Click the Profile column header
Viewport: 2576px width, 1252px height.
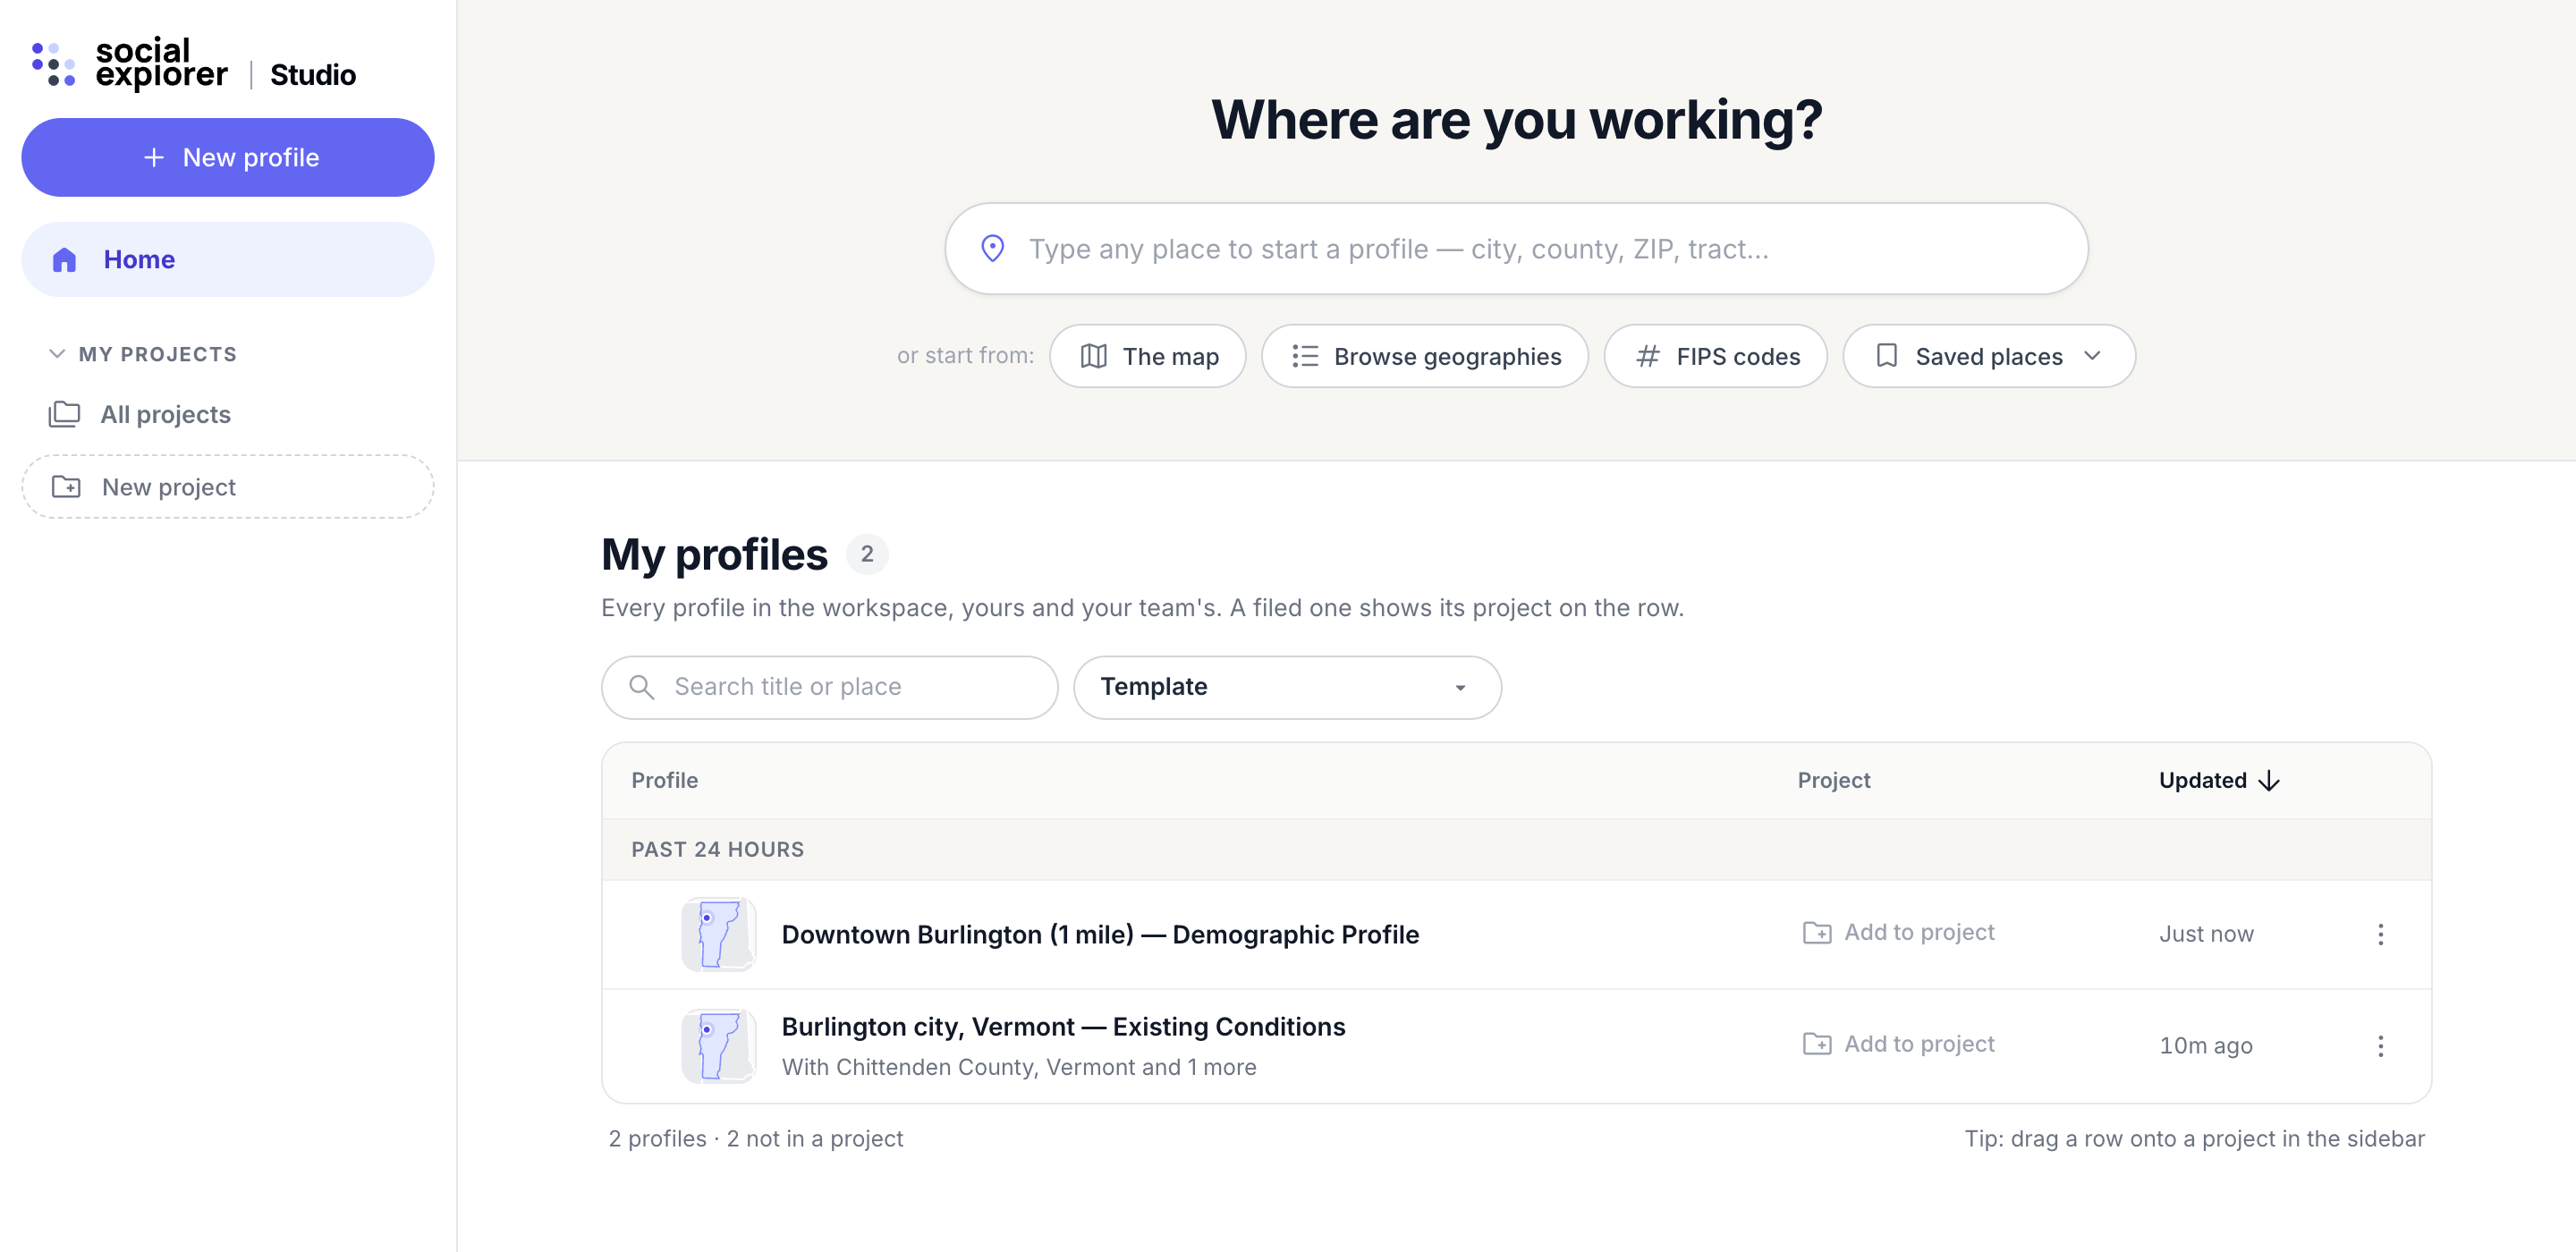coord(664,781)
